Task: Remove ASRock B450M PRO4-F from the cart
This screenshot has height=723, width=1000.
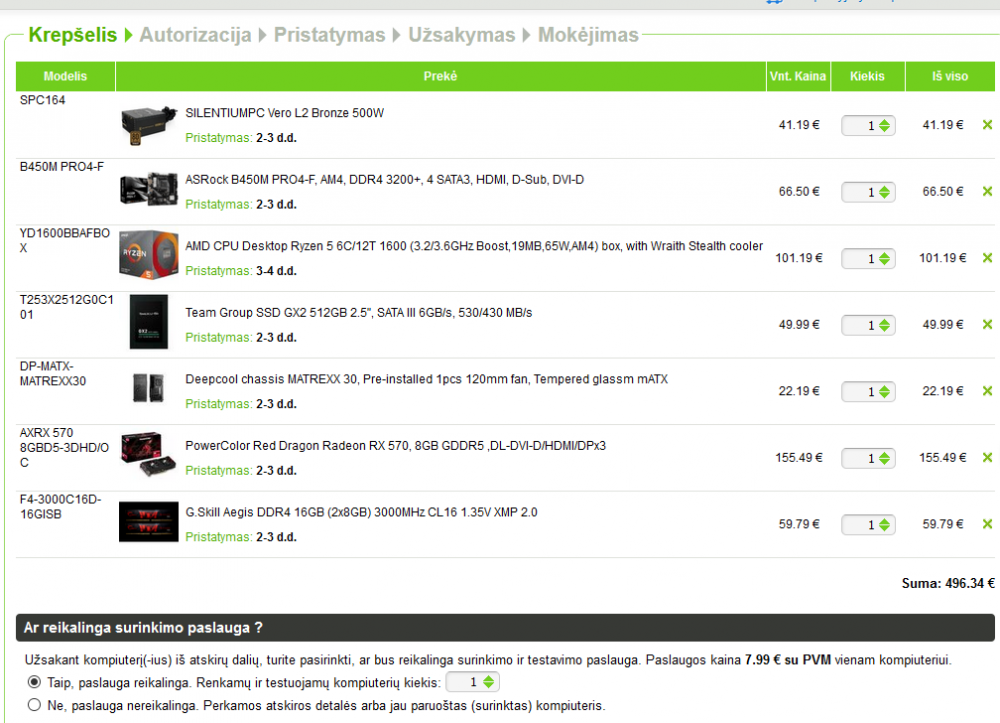Action: coord(987,191)
